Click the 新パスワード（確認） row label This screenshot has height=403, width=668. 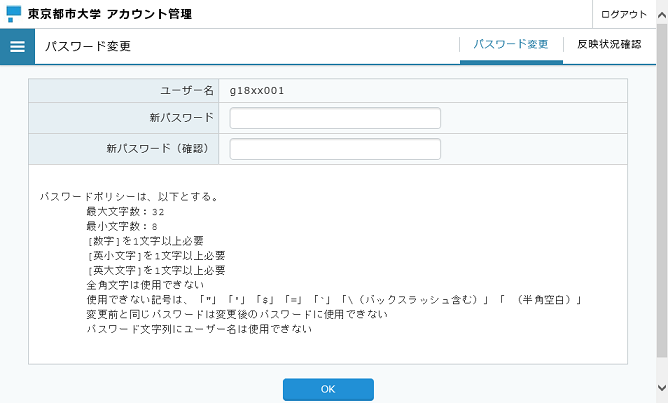[158, 148]
